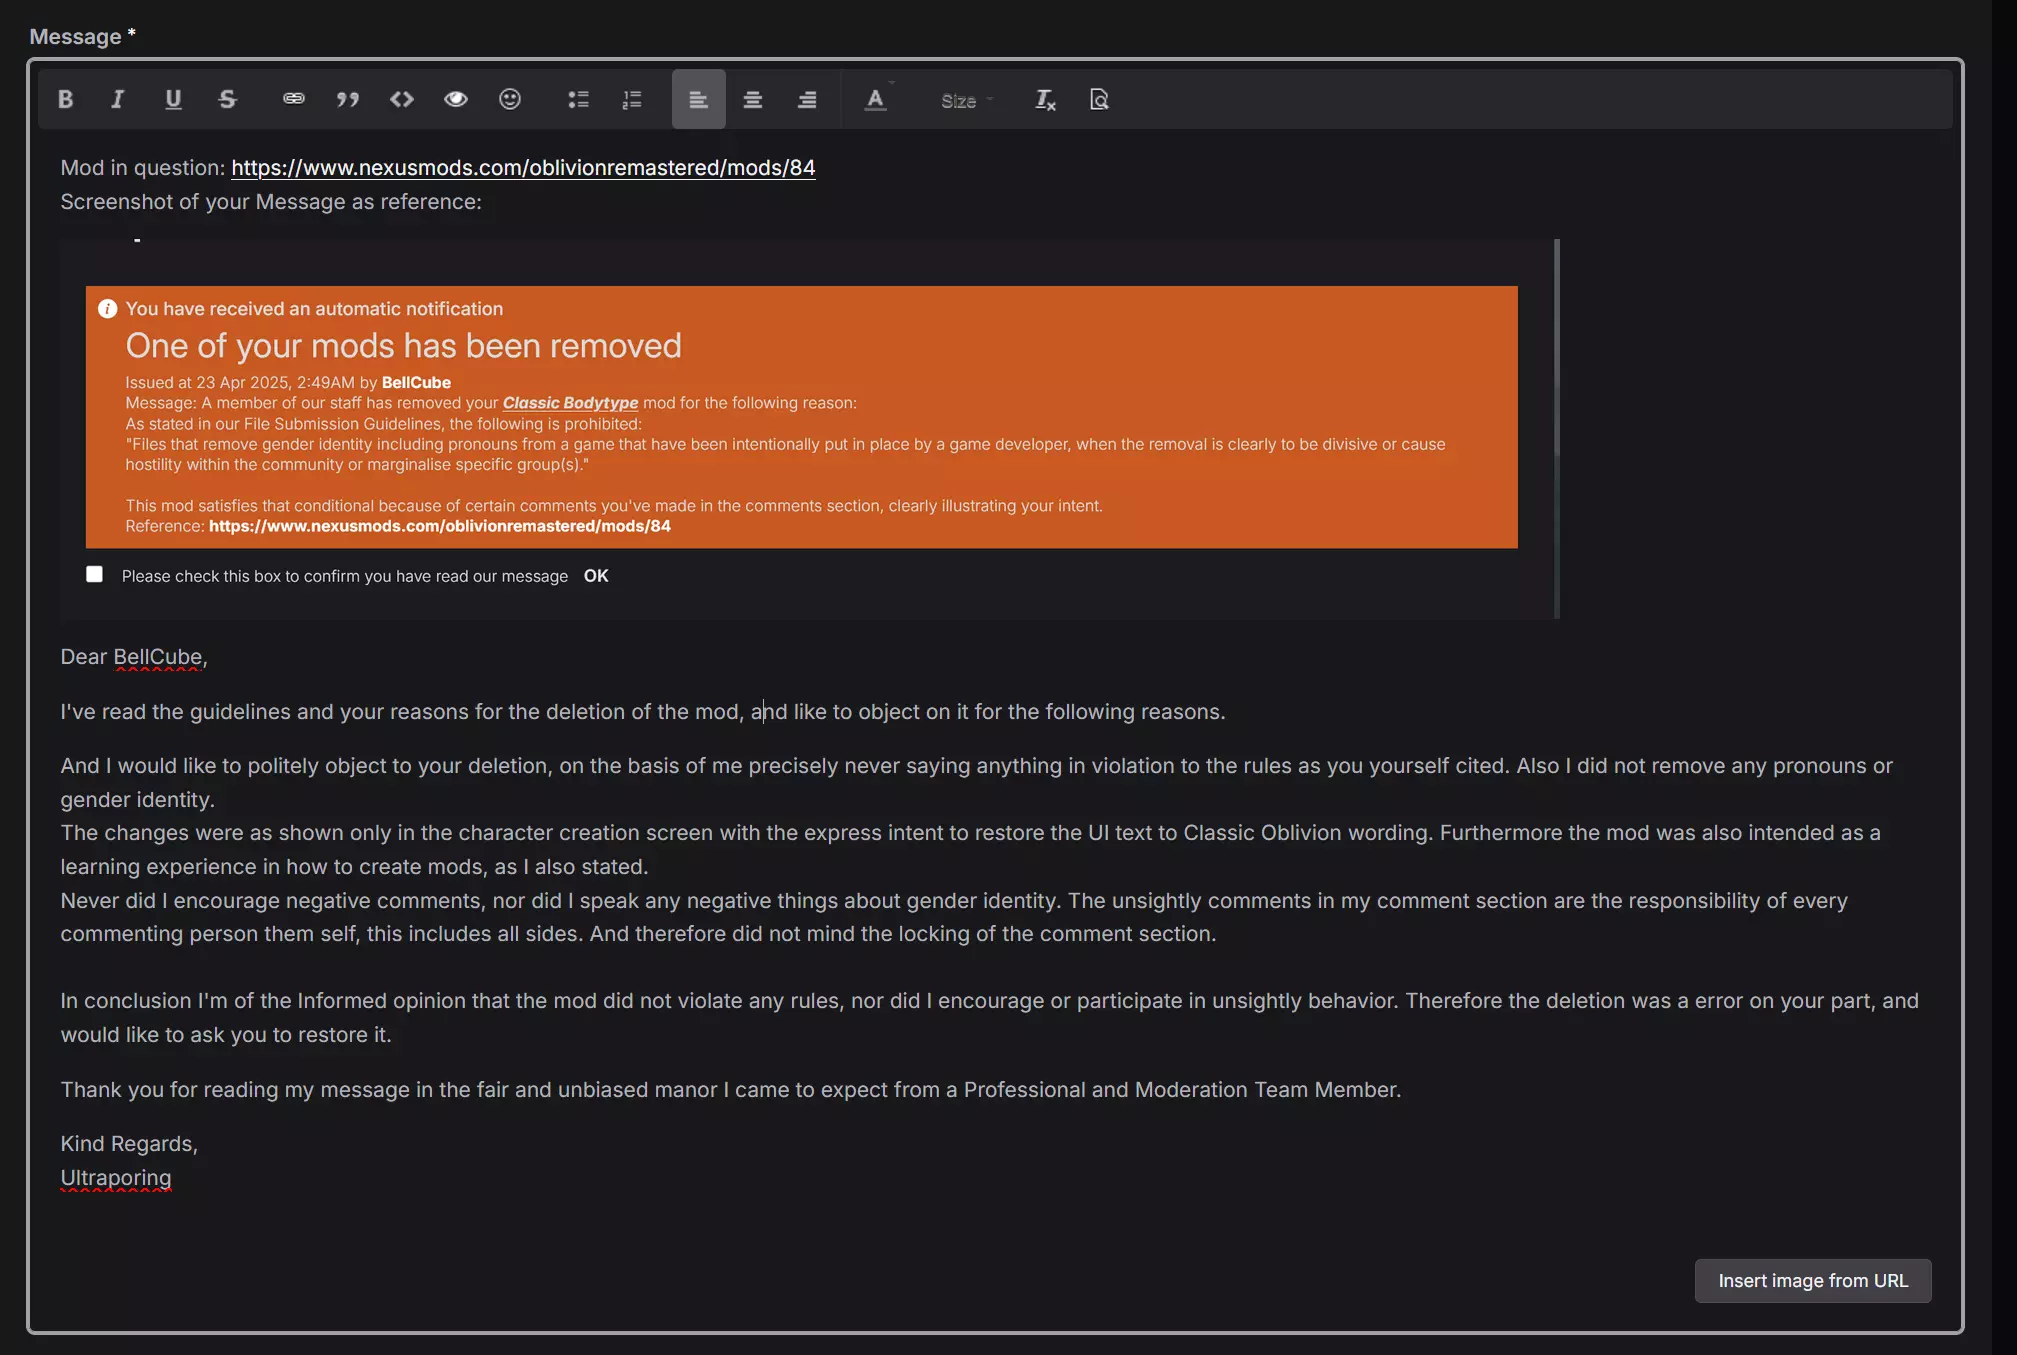
Task: Toggle bold formatting in the toolbar
Action: tap(65, 99)
